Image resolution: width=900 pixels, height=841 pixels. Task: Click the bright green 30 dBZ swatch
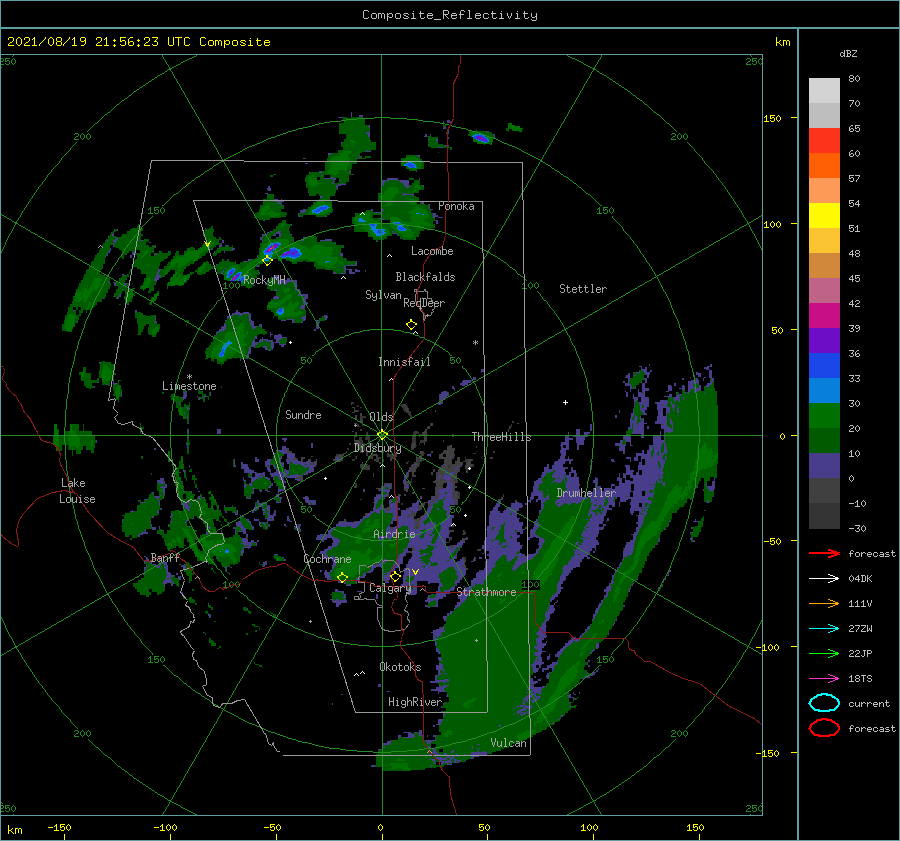tap(824, 415)
